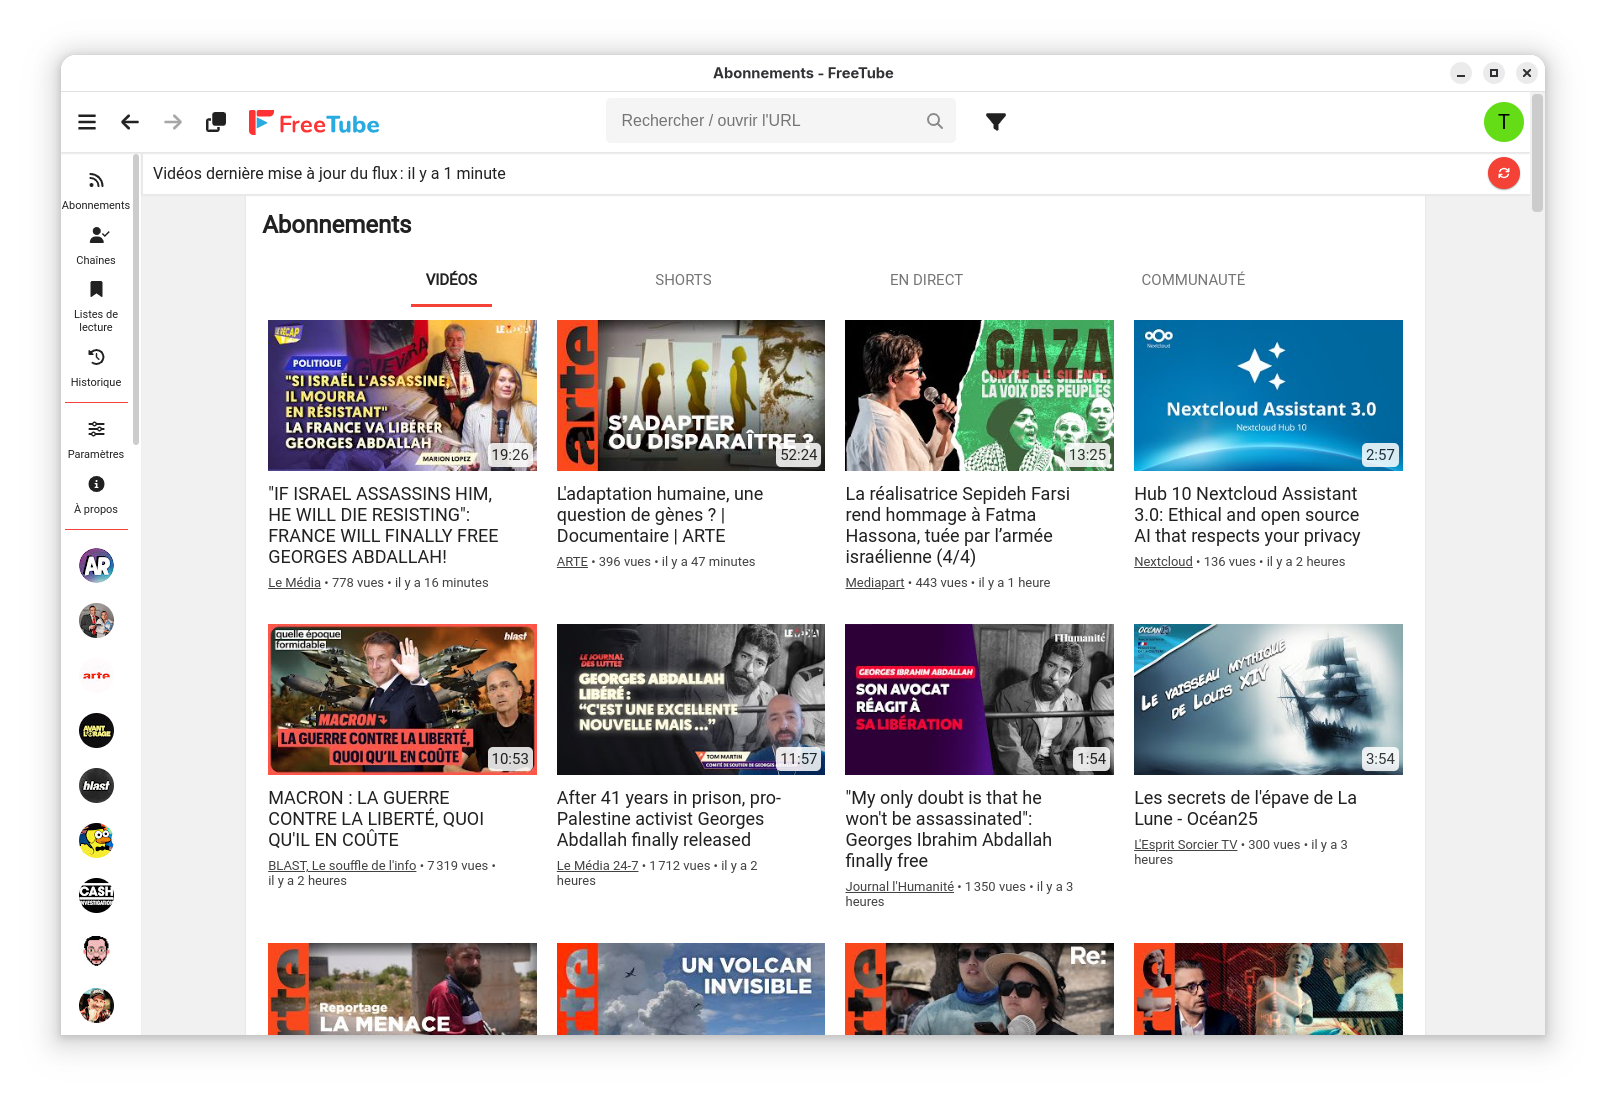The width and height of the screenshot is (1606, 1102).
Task: Open Journal l'Humanité channel link
Action: pyautogui.click(x=899, y=887)
